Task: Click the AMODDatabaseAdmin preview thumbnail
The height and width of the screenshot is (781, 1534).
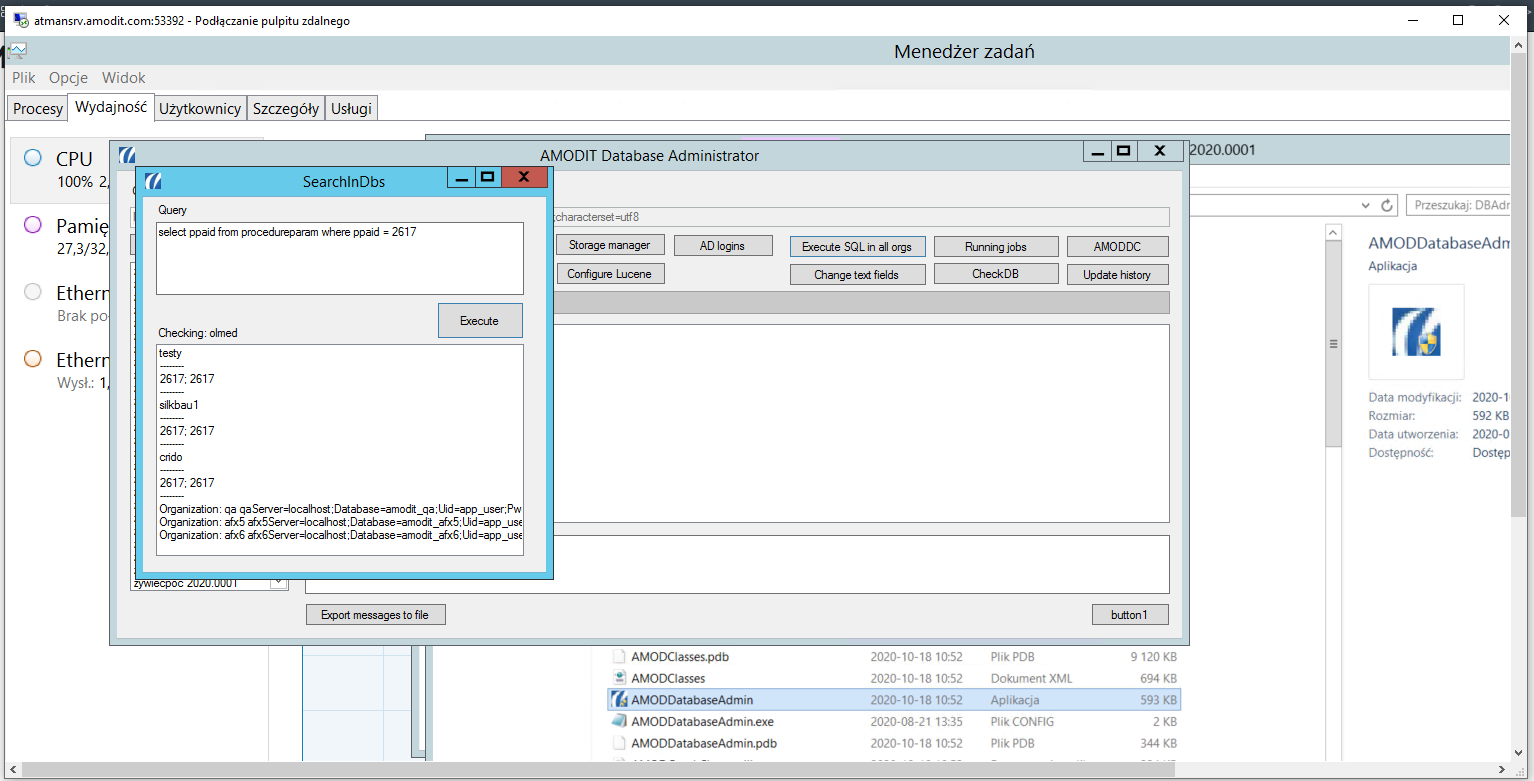Action: coord(1416,333)
